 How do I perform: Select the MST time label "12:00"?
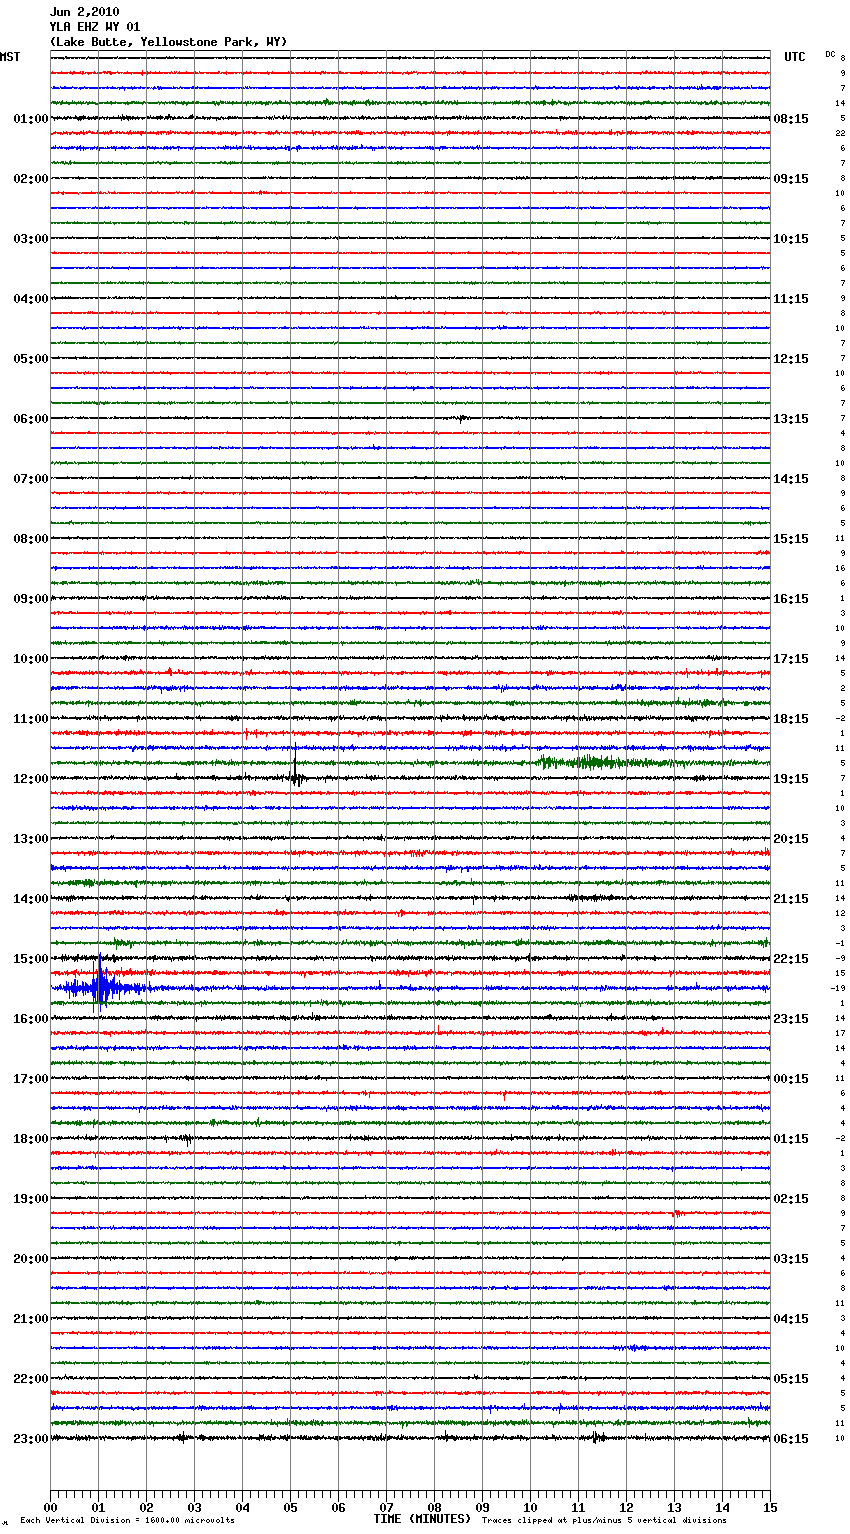(30, 779)
